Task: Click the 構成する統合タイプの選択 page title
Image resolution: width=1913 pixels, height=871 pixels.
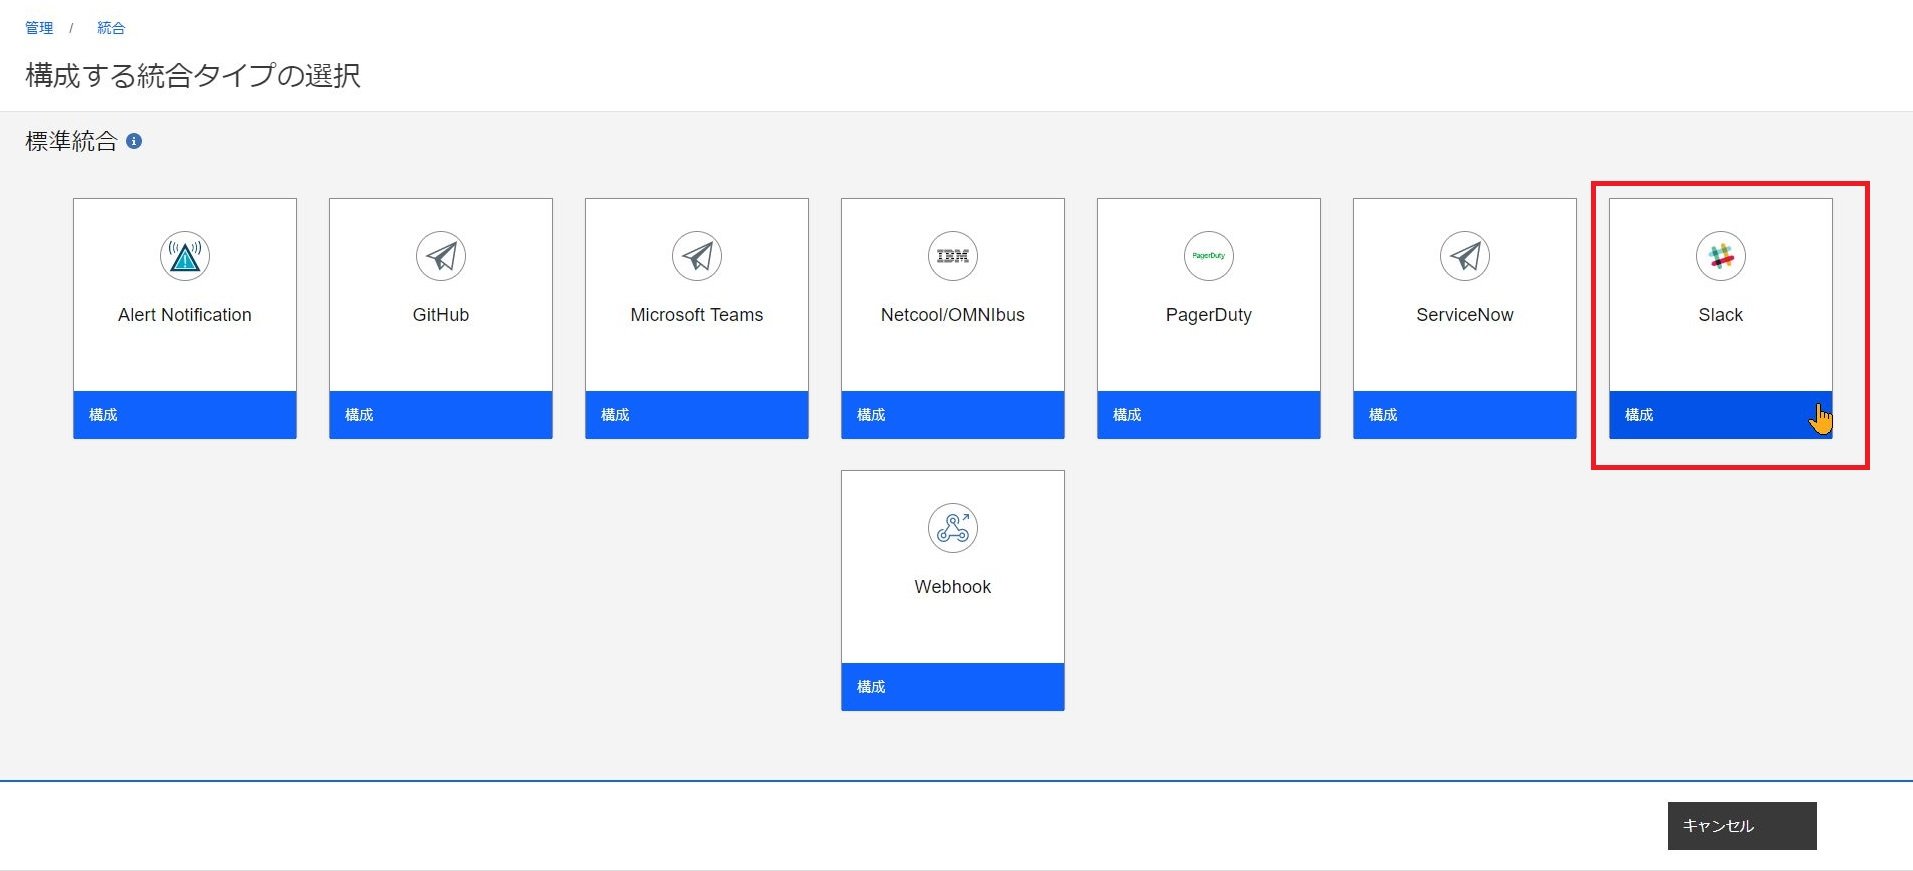Action: point(193,75)
